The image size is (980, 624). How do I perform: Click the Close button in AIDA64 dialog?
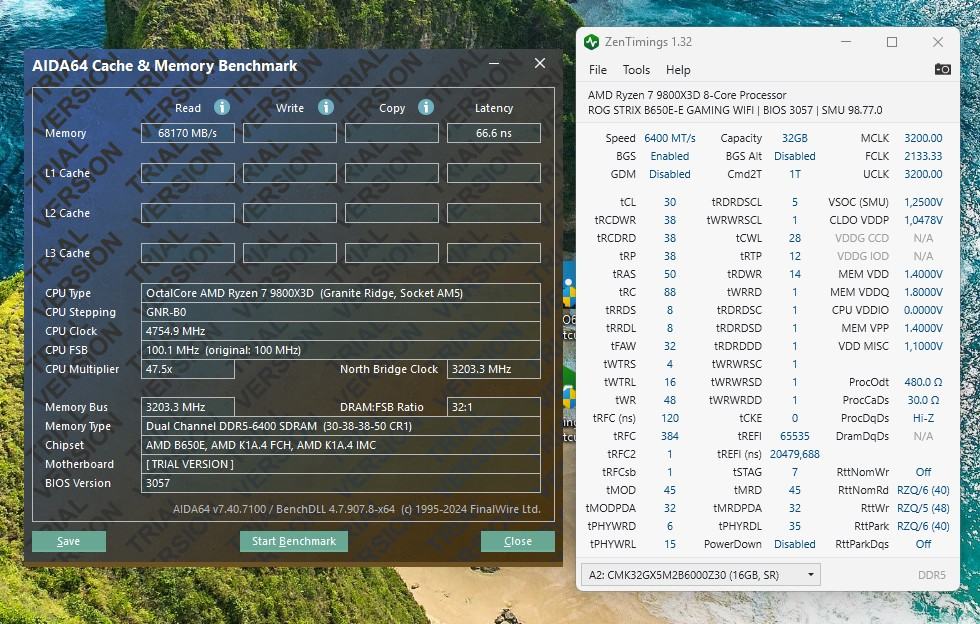point(518,541)
